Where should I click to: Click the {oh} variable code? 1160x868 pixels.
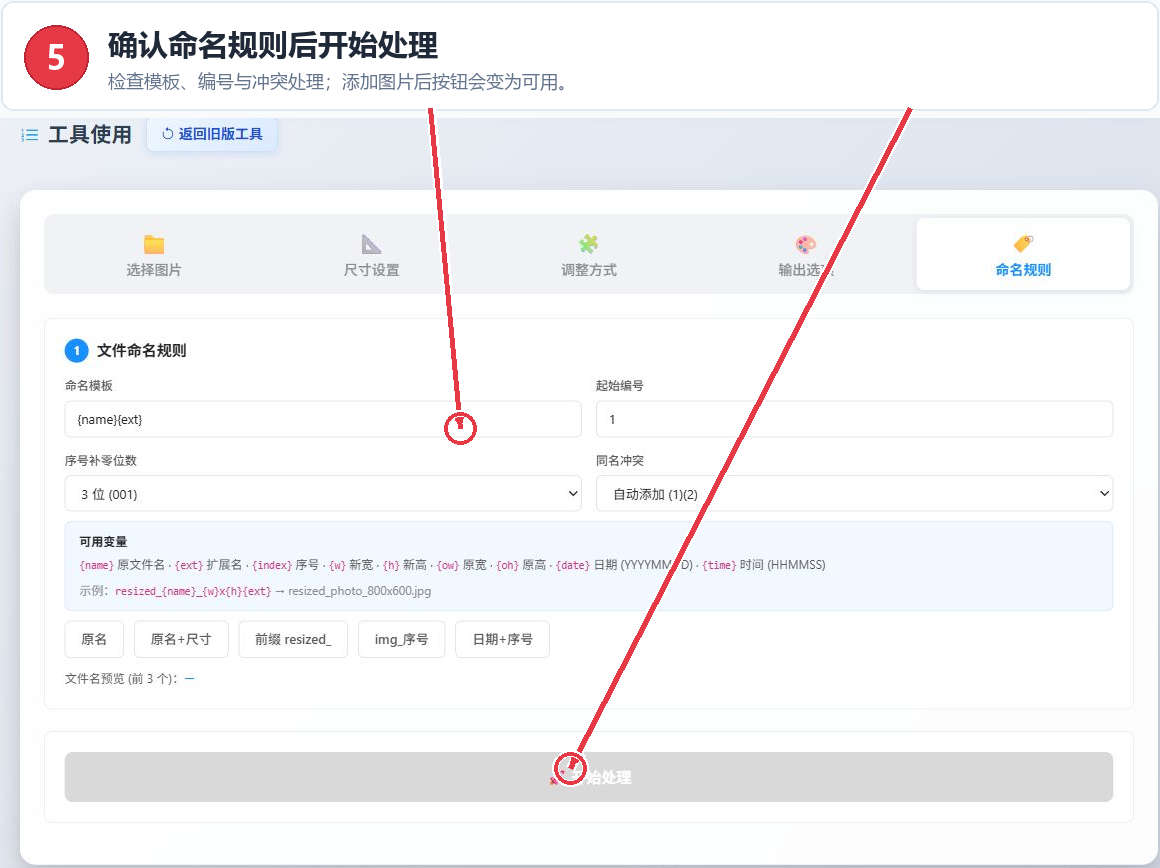[507, 565]
